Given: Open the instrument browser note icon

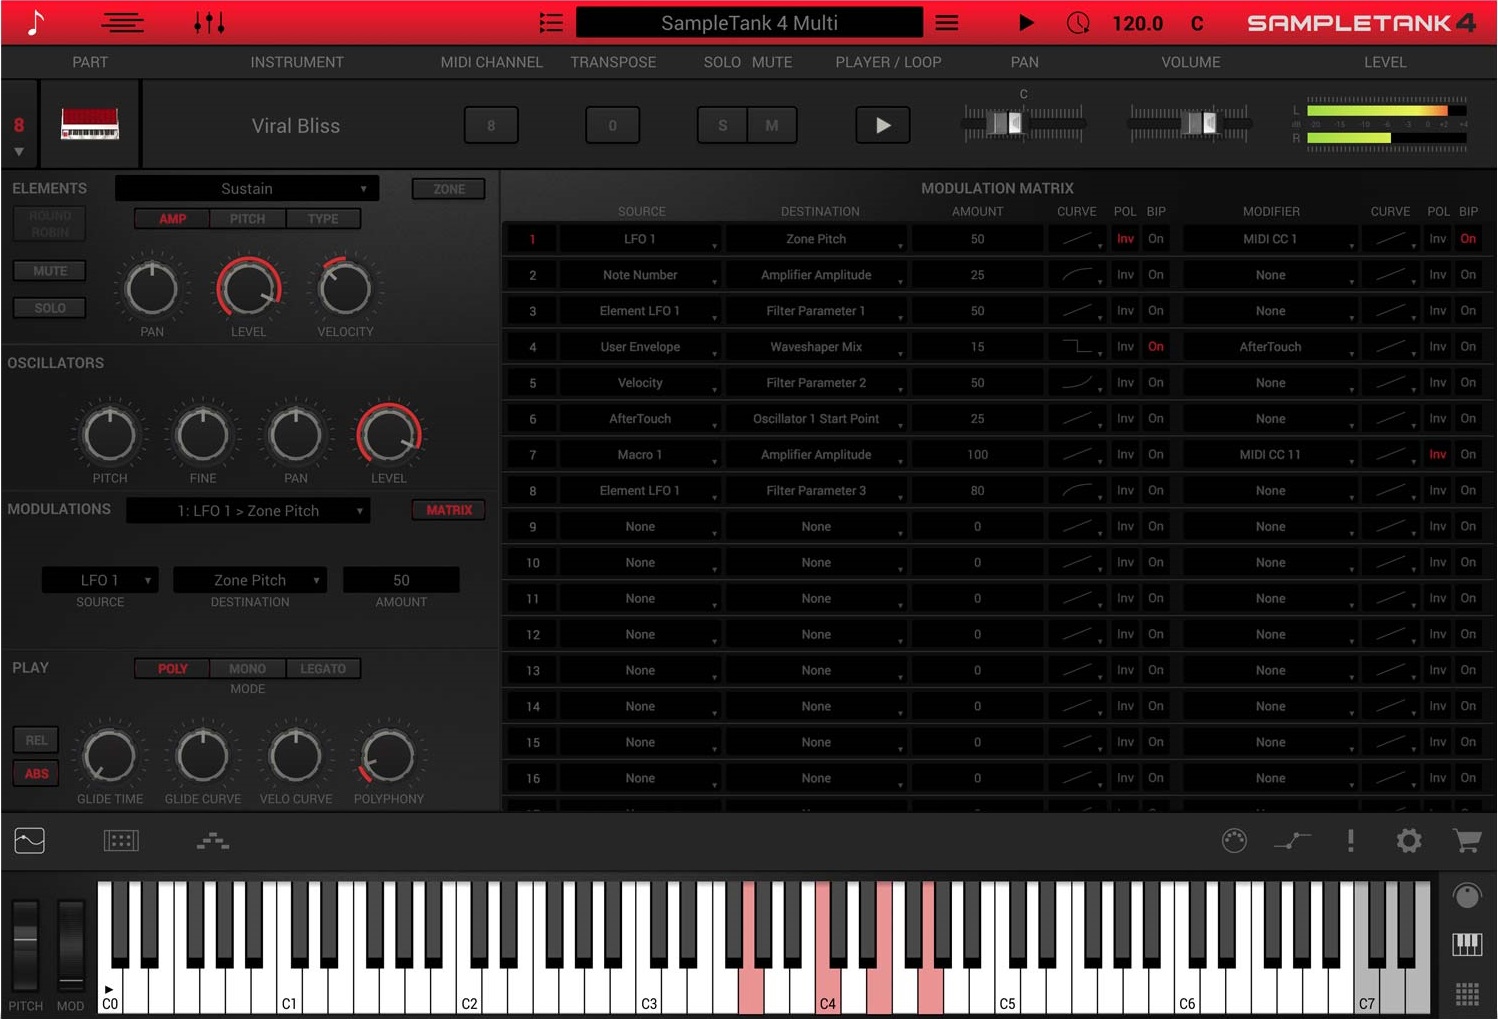Looking at the screenshot, I should 36,22.
